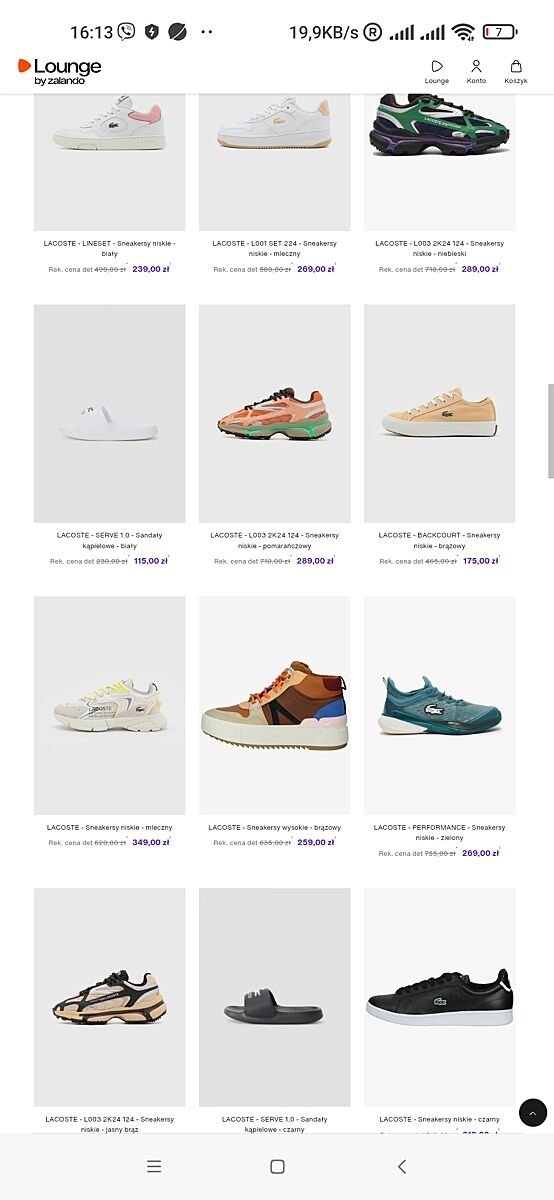
Task: Open L003 2K24 124 niebieski title link
Action: 440,248
